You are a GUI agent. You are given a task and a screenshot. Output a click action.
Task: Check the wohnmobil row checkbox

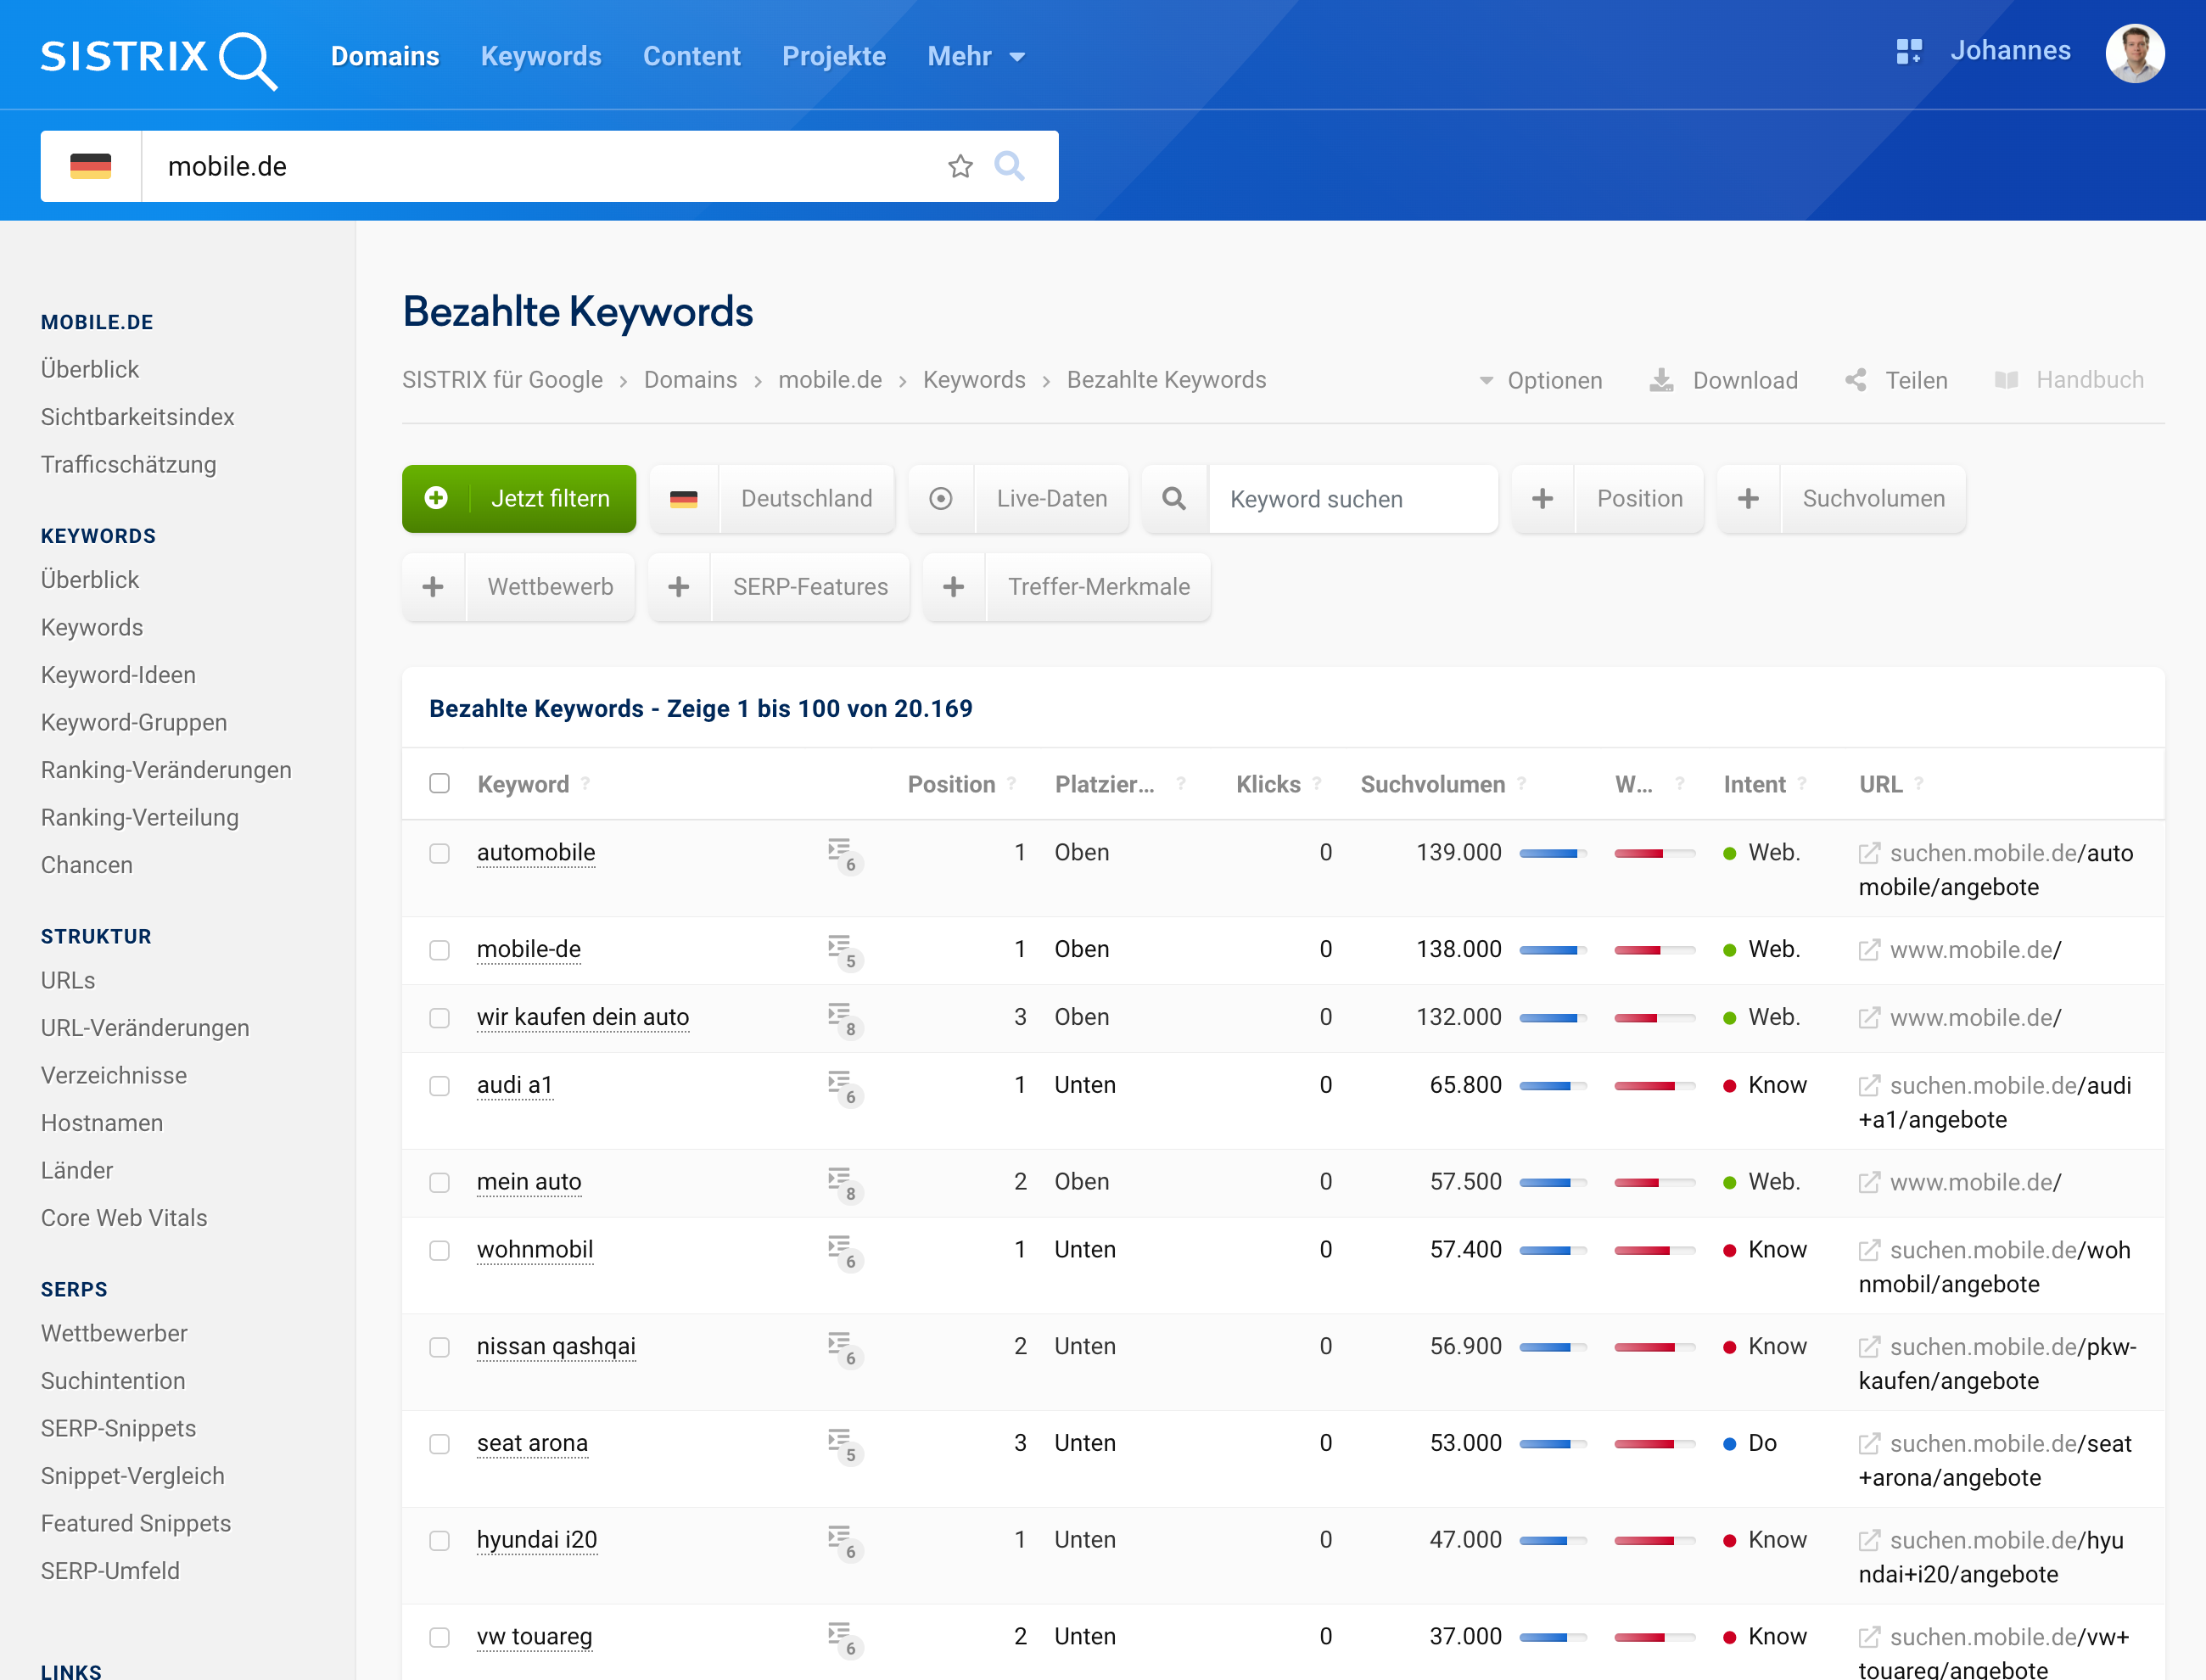pyautogui.click(x=439, y=1250)
